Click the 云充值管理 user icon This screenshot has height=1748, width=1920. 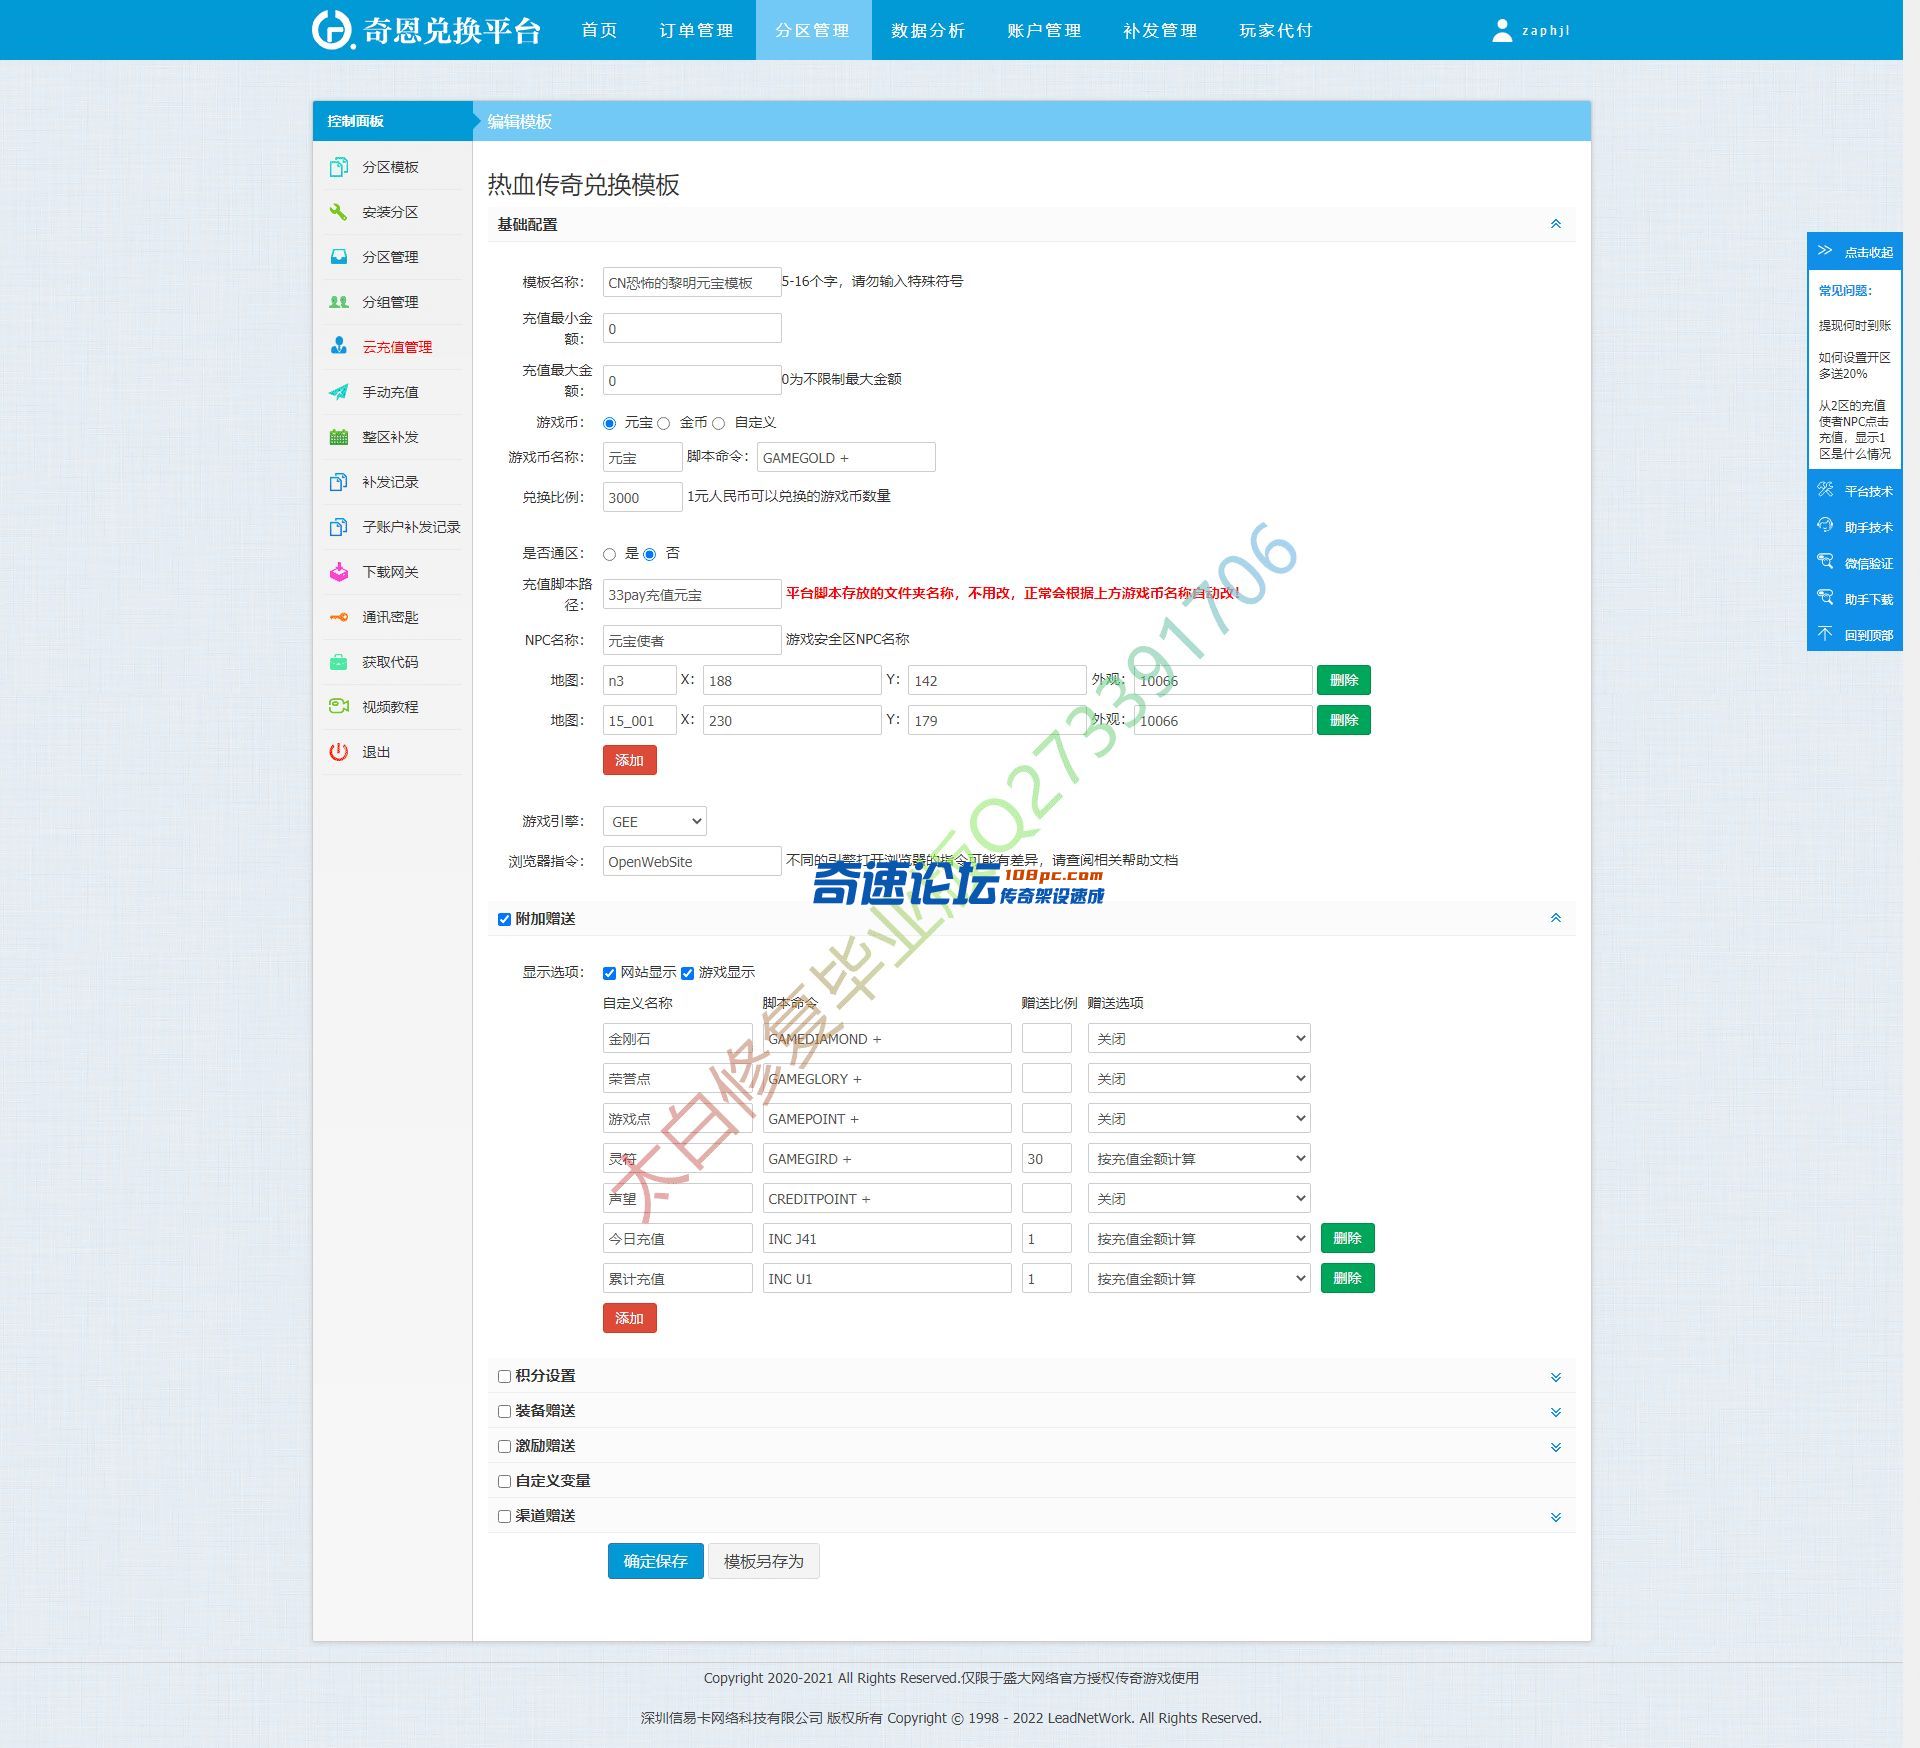(339, 347)
